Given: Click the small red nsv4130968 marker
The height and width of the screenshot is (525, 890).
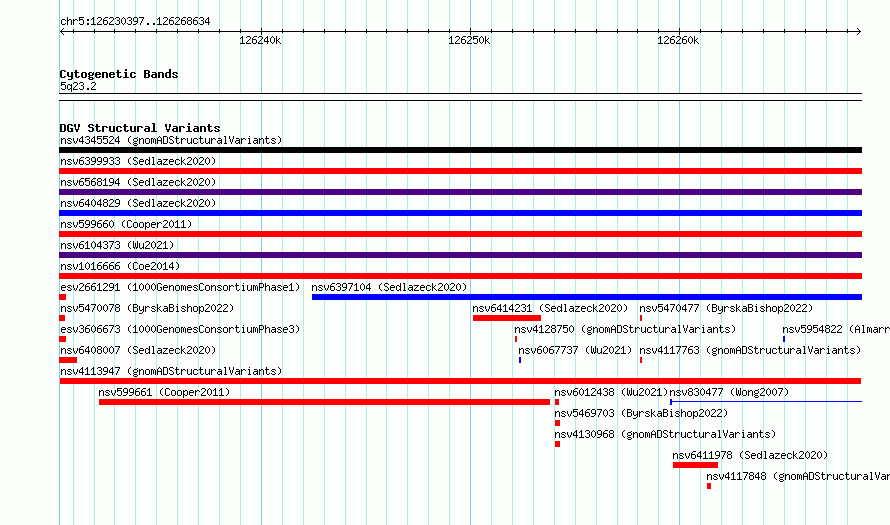Looking at the screenshot, I should click(557, 444).
